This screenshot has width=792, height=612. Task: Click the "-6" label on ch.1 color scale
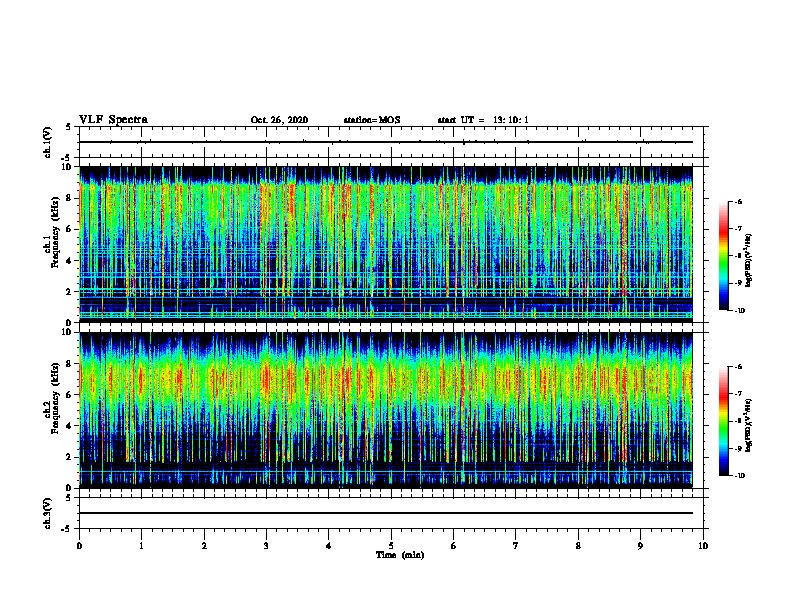(x=738, y=201)
